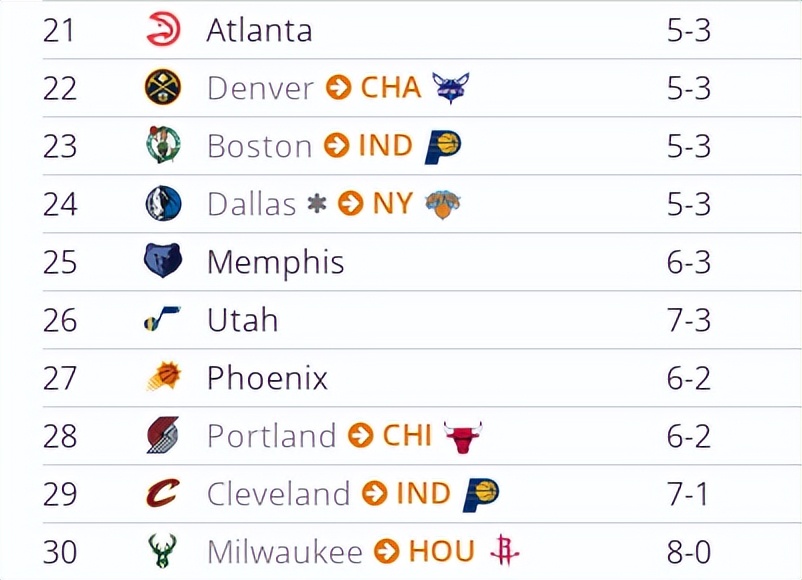Click the Portland Trail Blazers logo
The height and width of the screenshot is (580, 802).
[163, 436]
